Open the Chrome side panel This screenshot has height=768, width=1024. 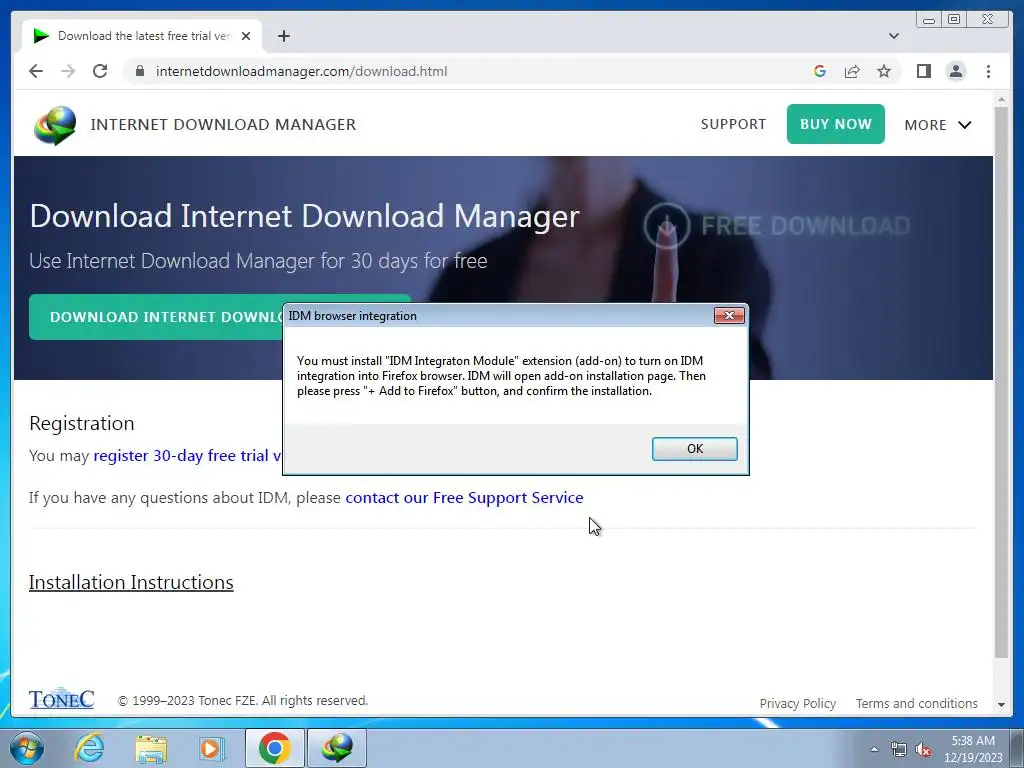[x=923, y=71]
